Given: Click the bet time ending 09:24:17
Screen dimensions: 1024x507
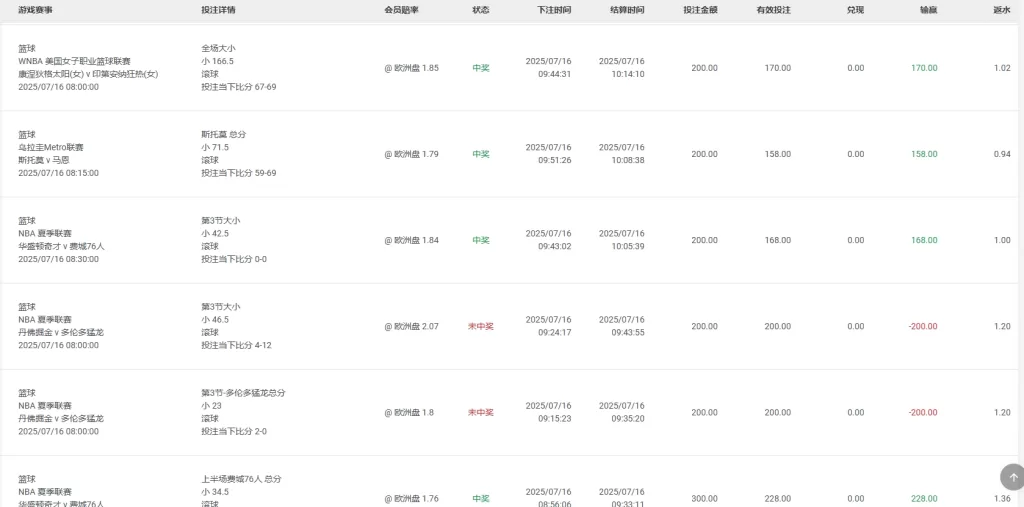Looking at the screenshot, I should [x=549, y=327].
